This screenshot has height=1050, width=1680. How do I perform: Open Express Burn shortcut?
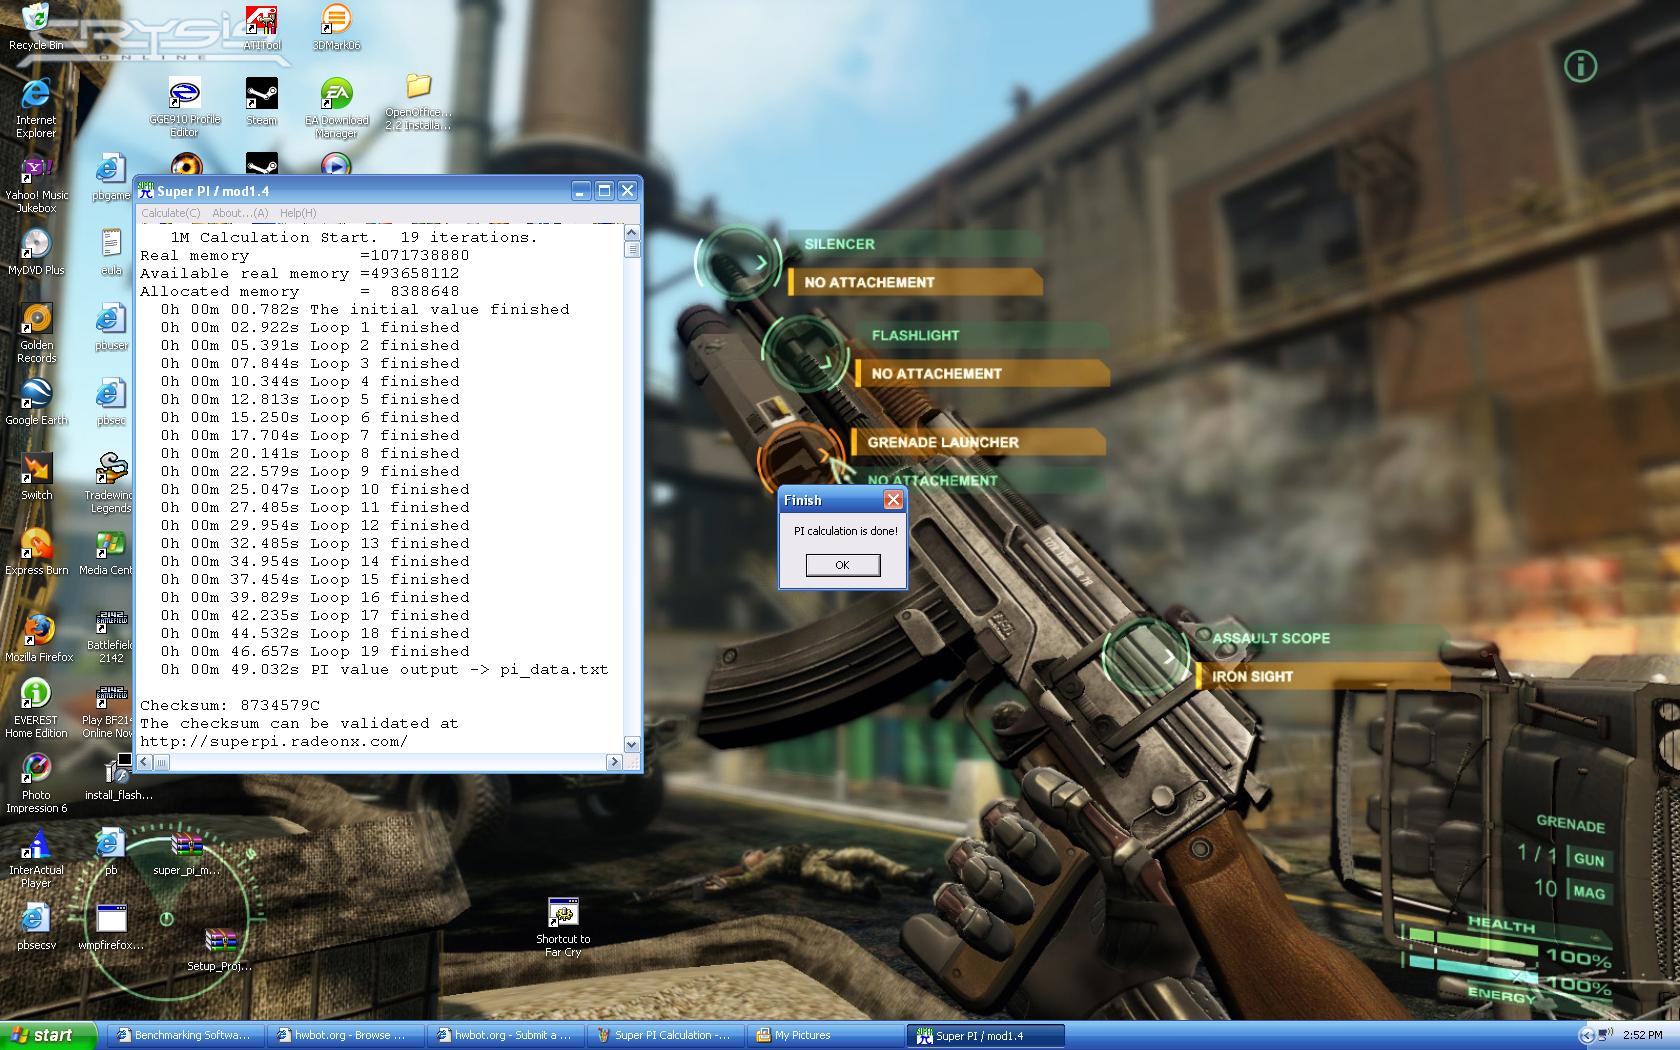point(36,552)
